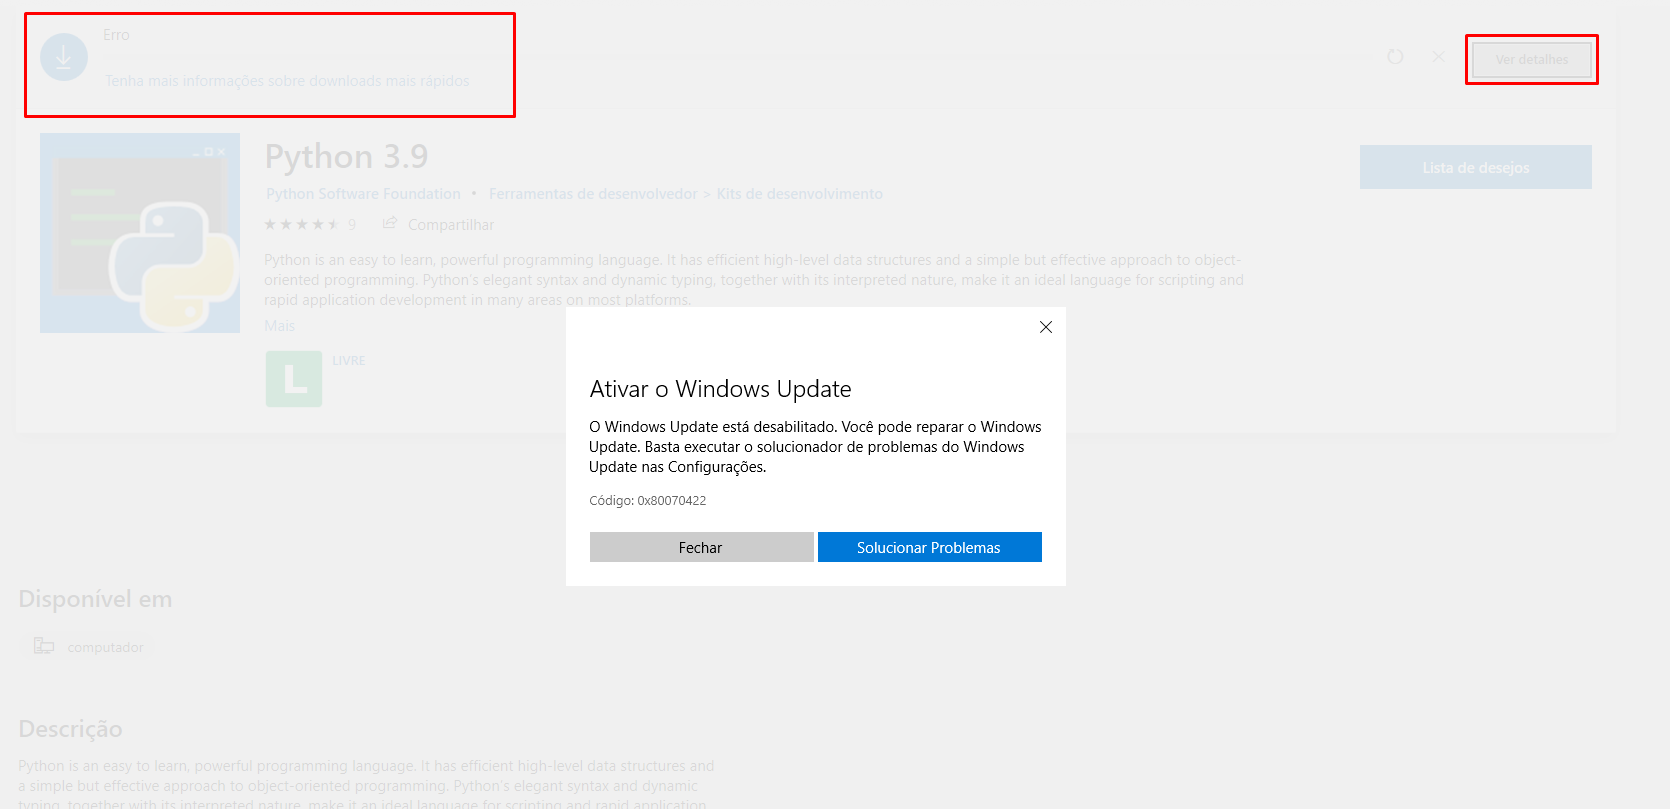Click the LIVRE rating label
Screen dimensions: 1670x809
point(349,361)
